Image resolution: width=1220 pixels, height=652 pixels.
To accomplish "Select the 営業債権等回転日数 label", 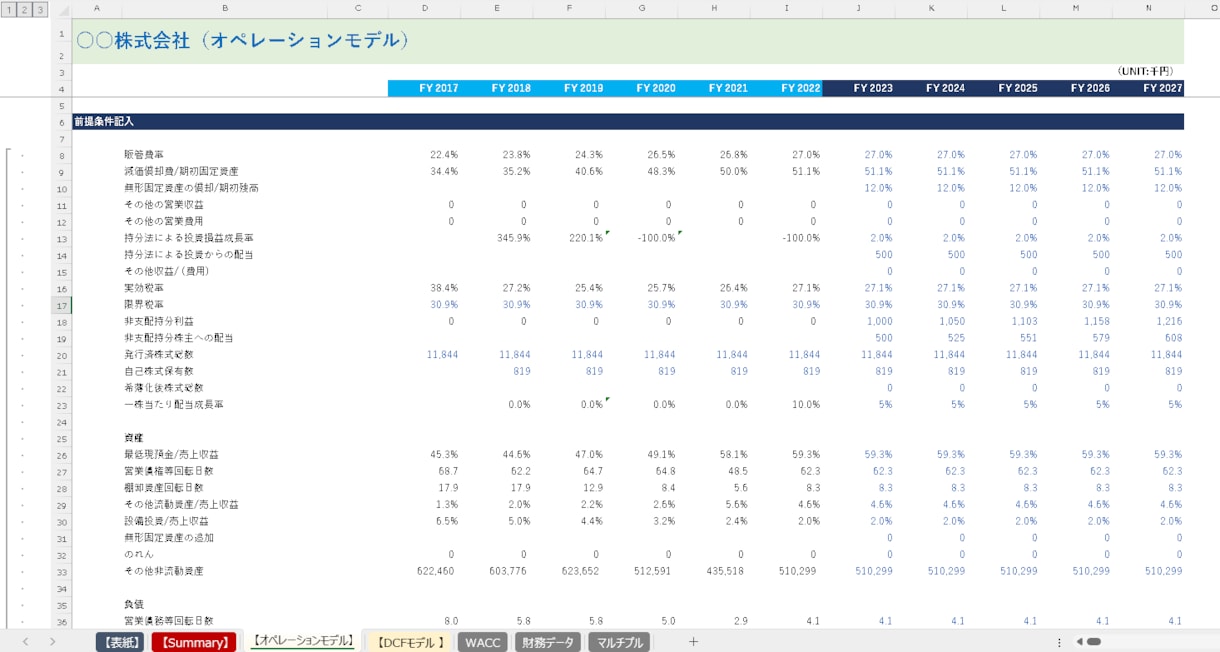I will click(168, 471).
